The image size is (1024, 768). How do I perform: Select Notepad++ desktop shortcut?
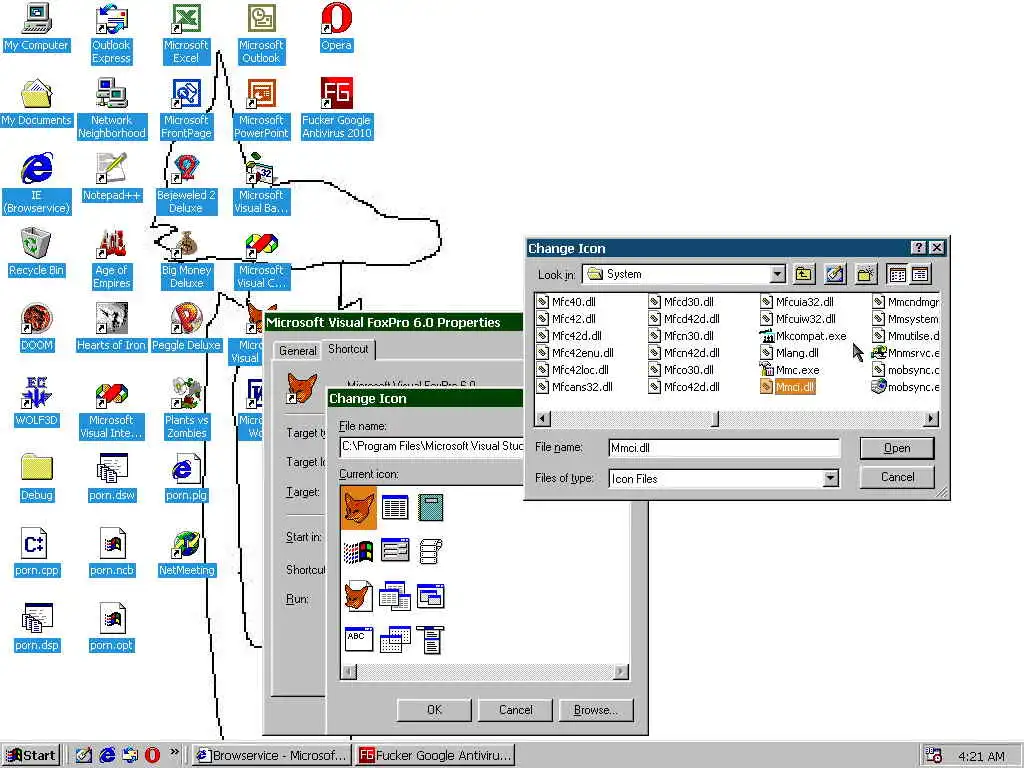(111, 178)
